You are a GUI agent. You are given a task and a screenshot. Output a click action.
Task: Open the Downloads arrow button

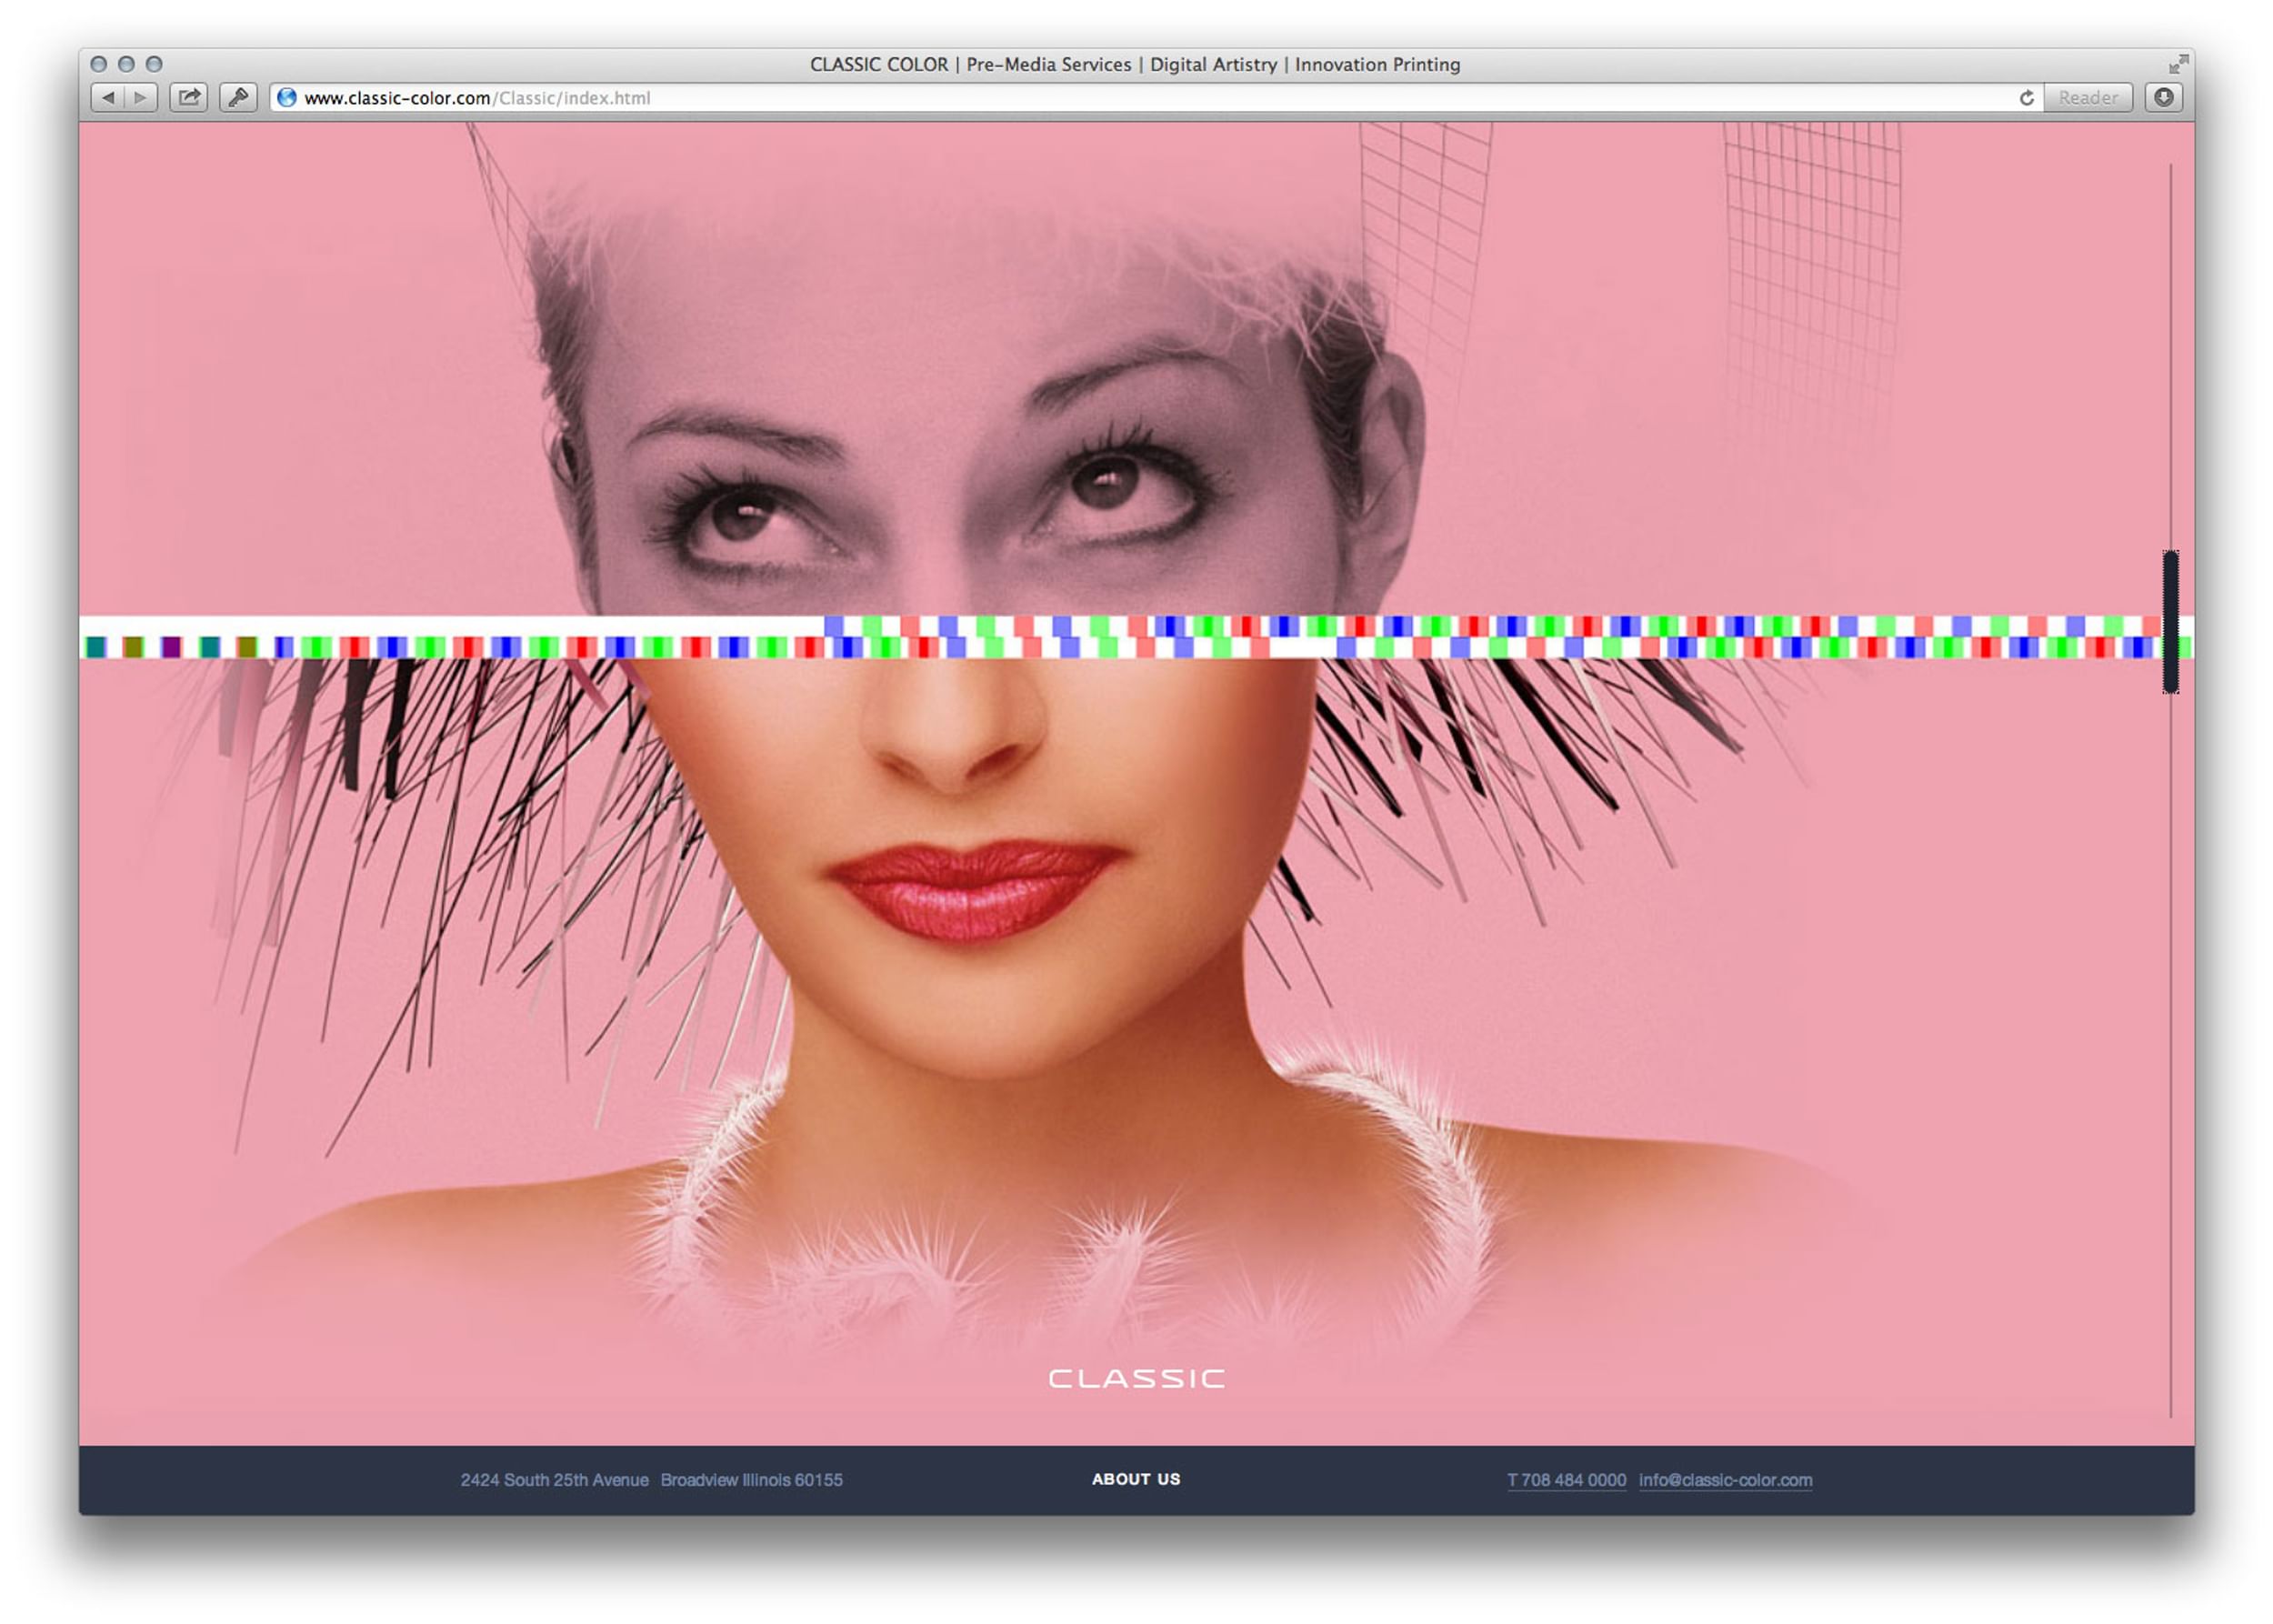2162,97
